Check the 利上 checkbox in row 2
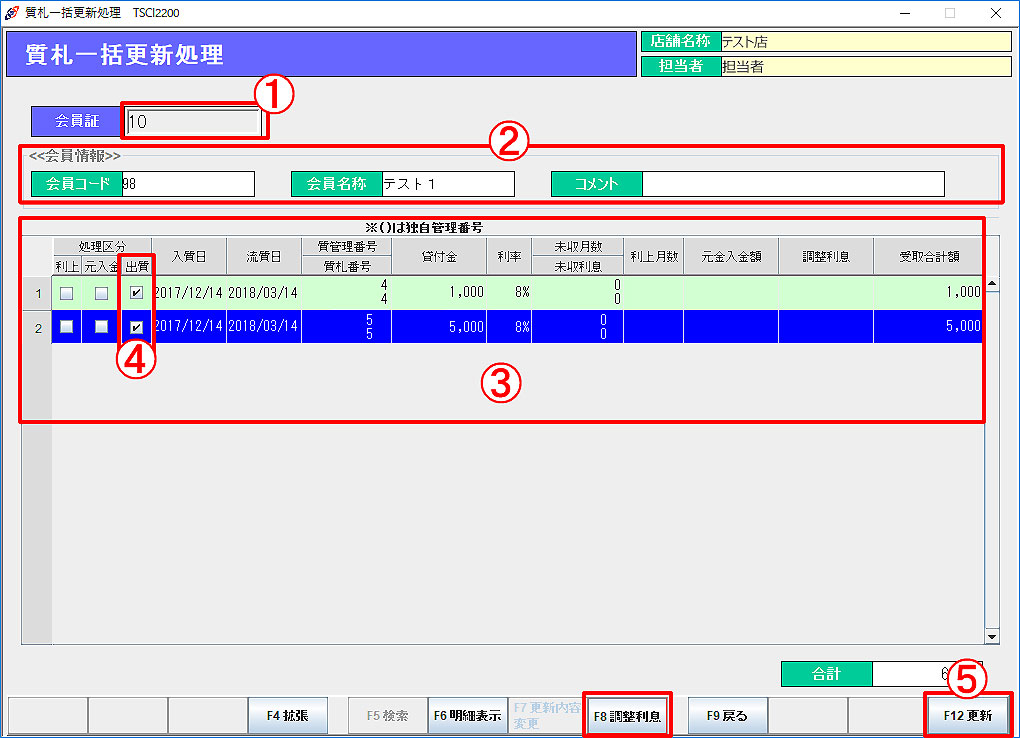1020x738 pixels. tap(67, 327)
